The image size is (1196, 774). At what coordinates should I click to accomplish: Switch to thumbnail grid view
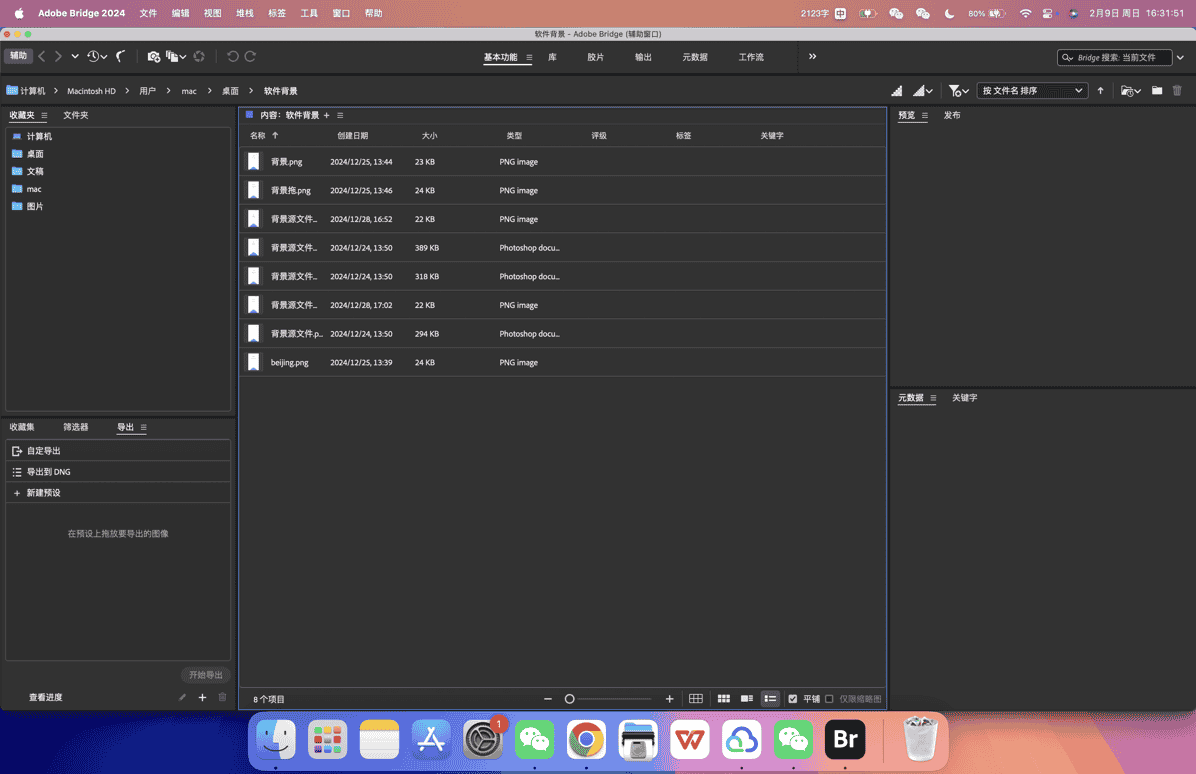point(724,698)
